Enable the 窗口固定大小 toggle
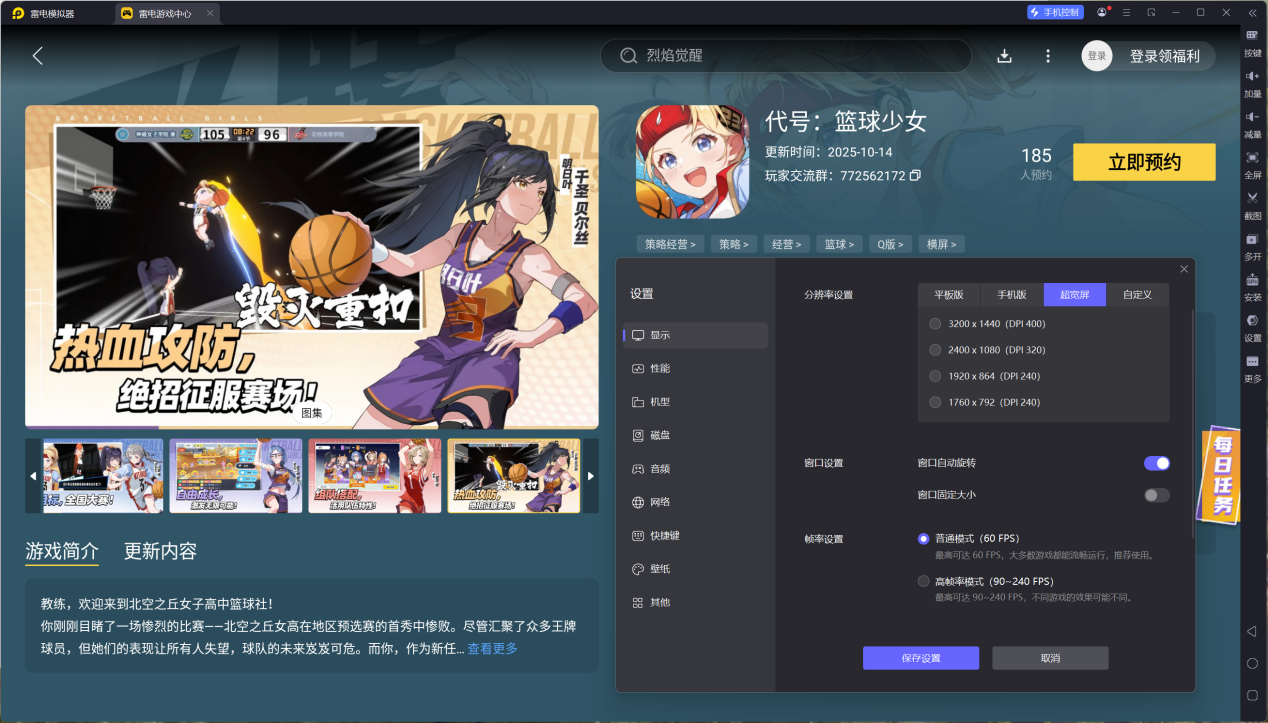 [1156, 495]
